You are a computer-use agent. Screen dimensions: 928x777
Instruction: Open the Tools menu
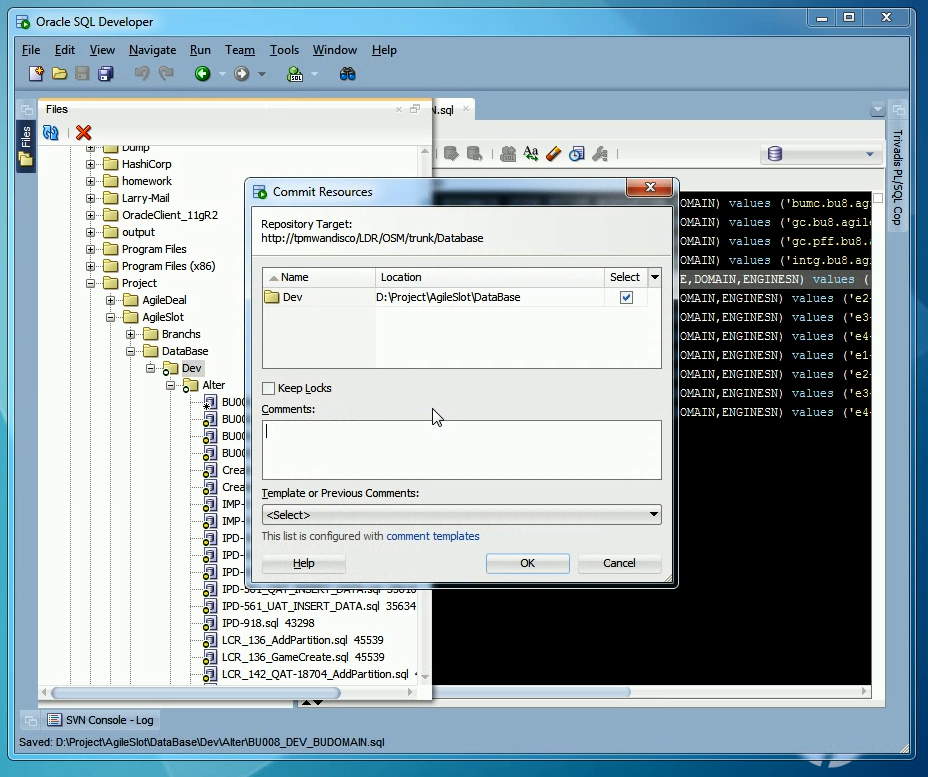(x=284, y=50)
